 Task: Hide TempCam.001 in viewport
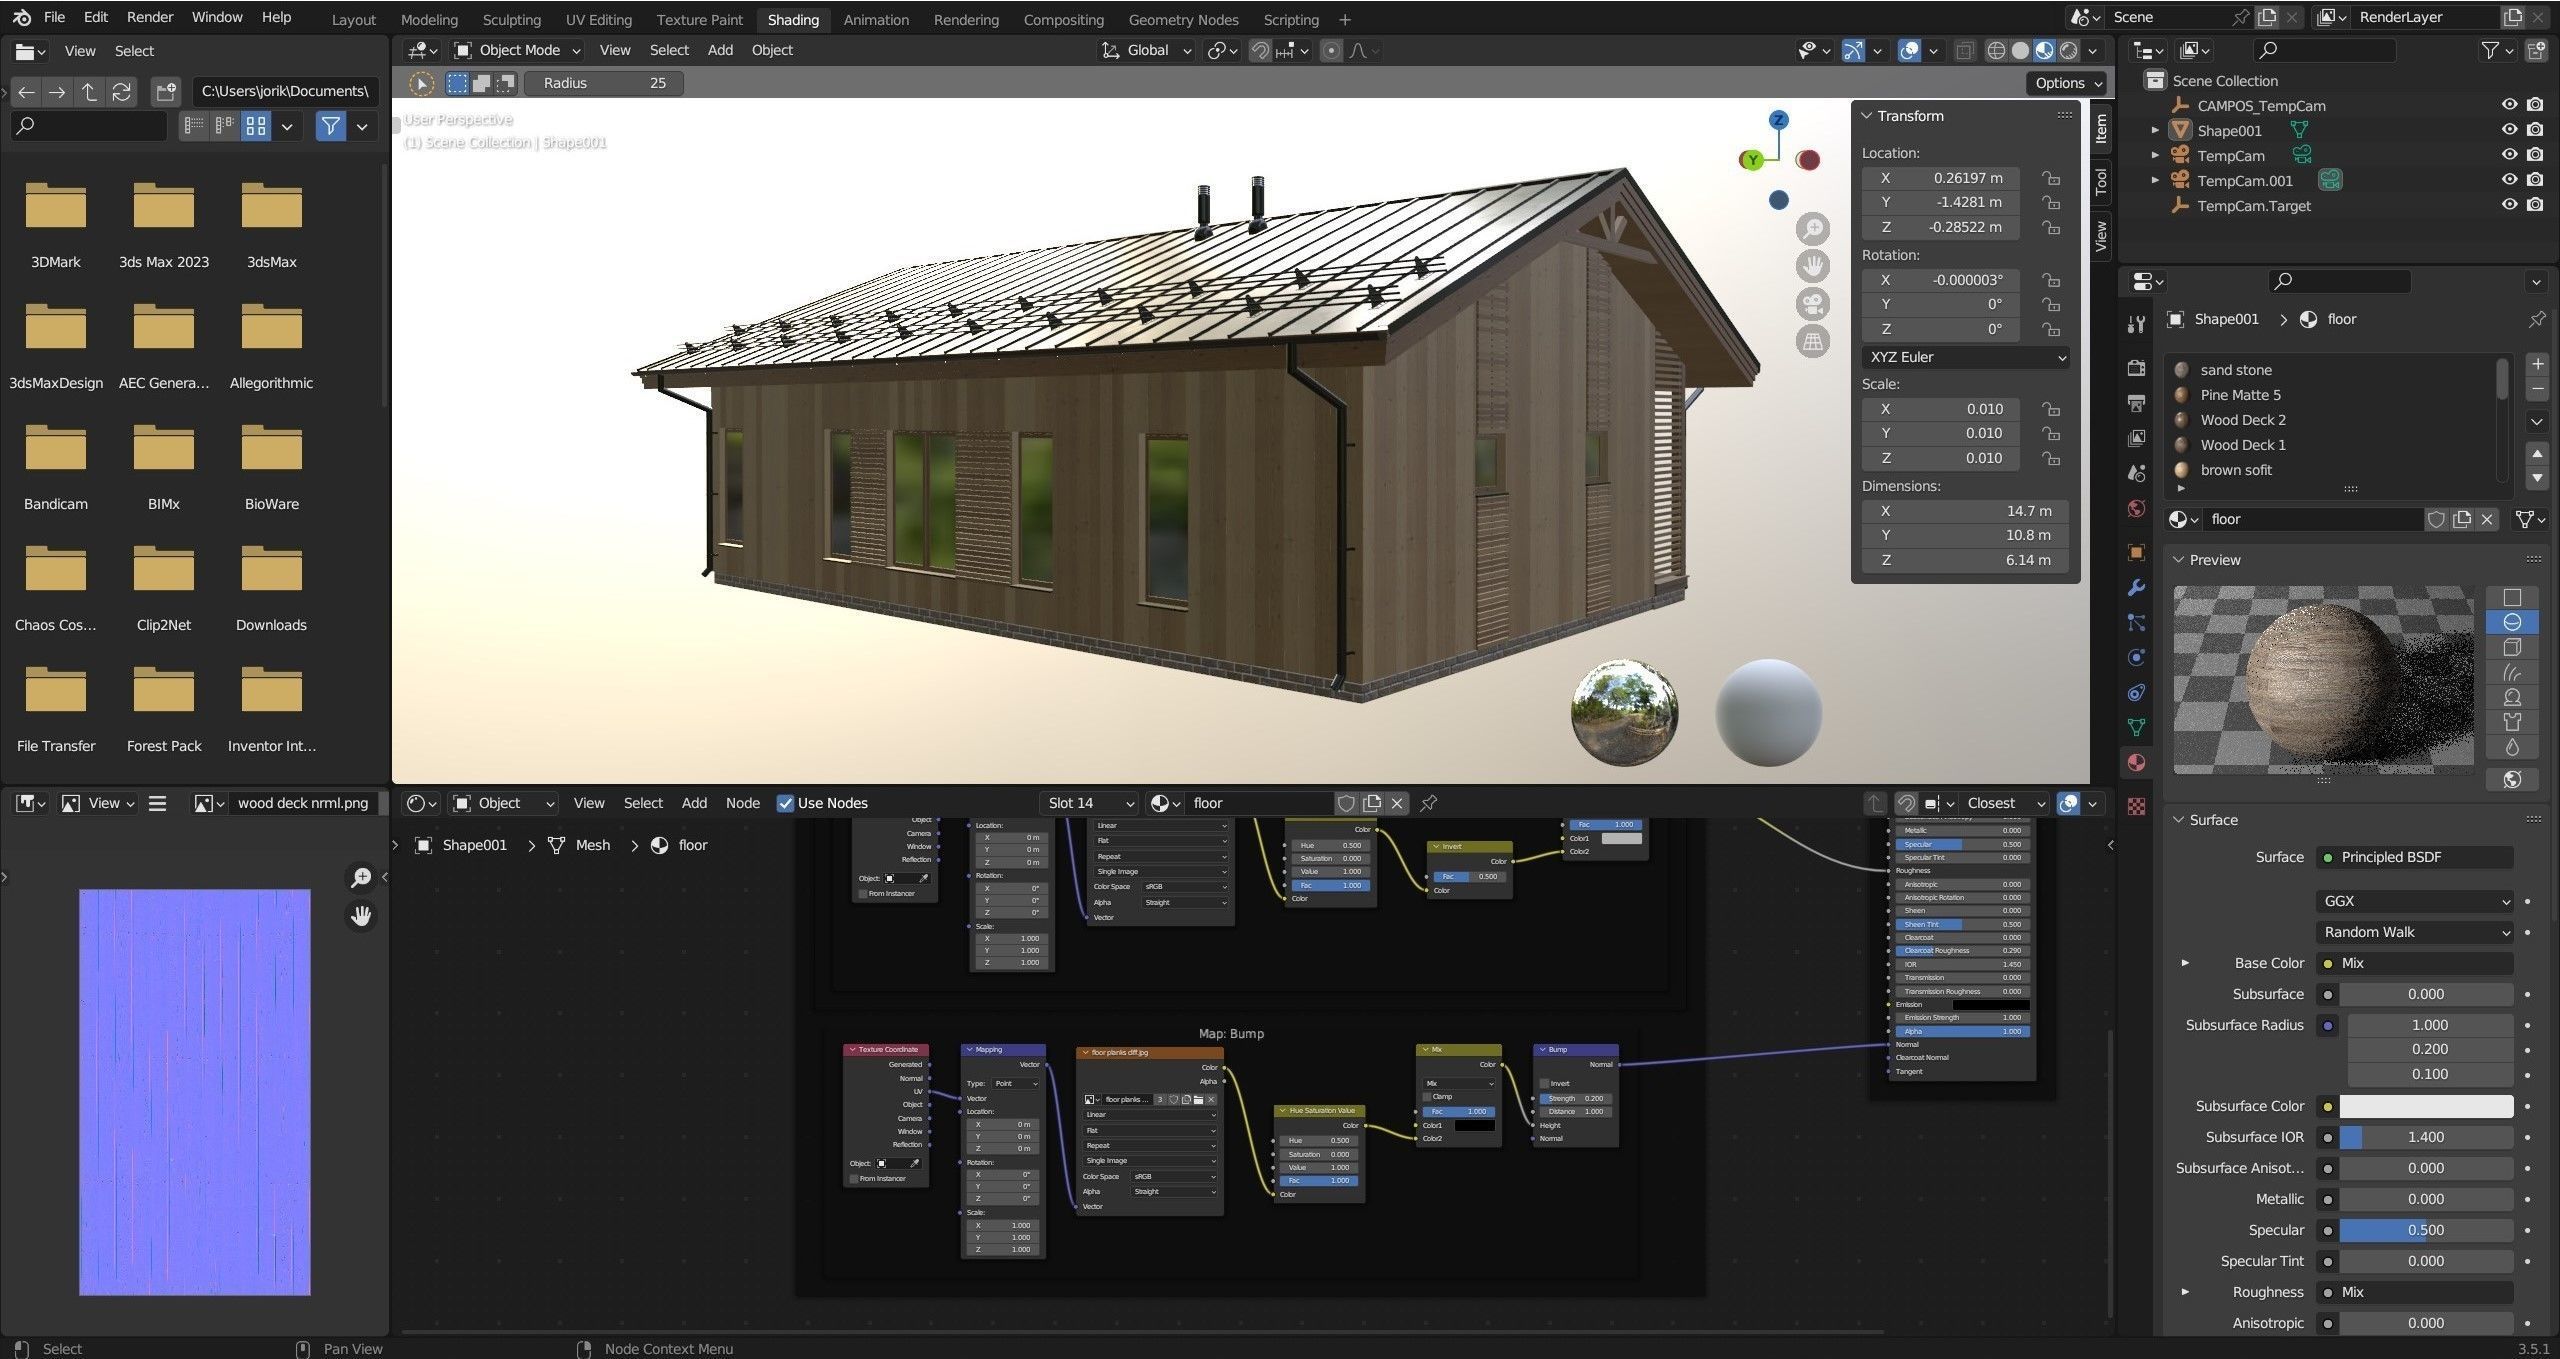pos(2509,180)
